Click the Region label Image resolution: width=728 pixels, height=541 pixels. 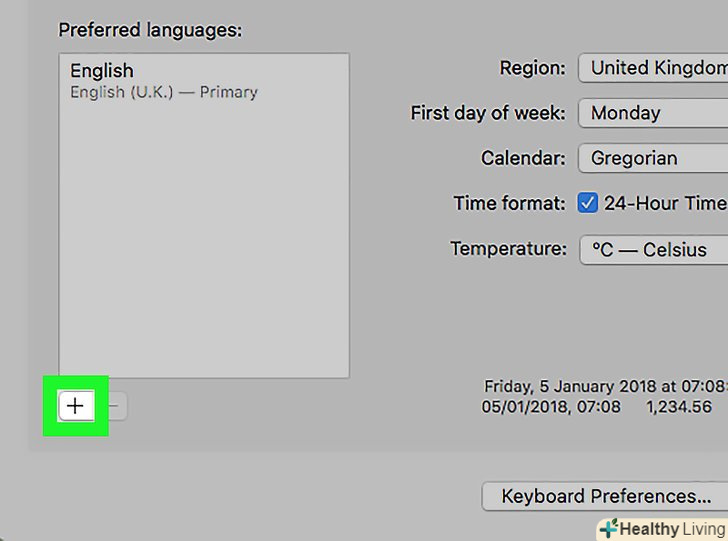coord(534,68)
